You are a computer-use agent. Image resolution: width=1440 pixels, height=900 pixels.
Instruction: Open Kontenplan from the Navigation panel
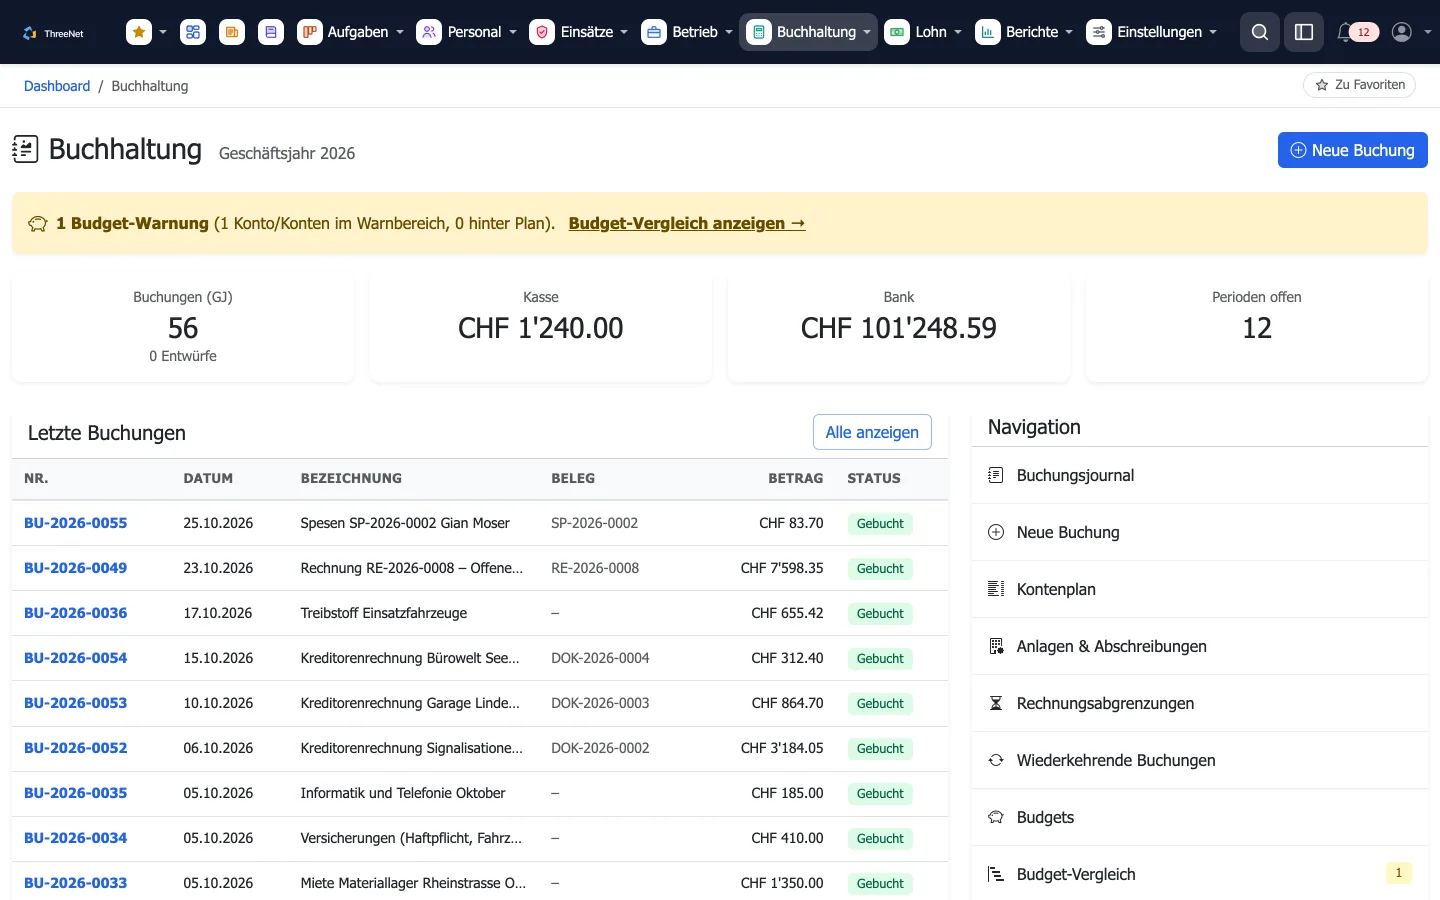click(1199, 589)
